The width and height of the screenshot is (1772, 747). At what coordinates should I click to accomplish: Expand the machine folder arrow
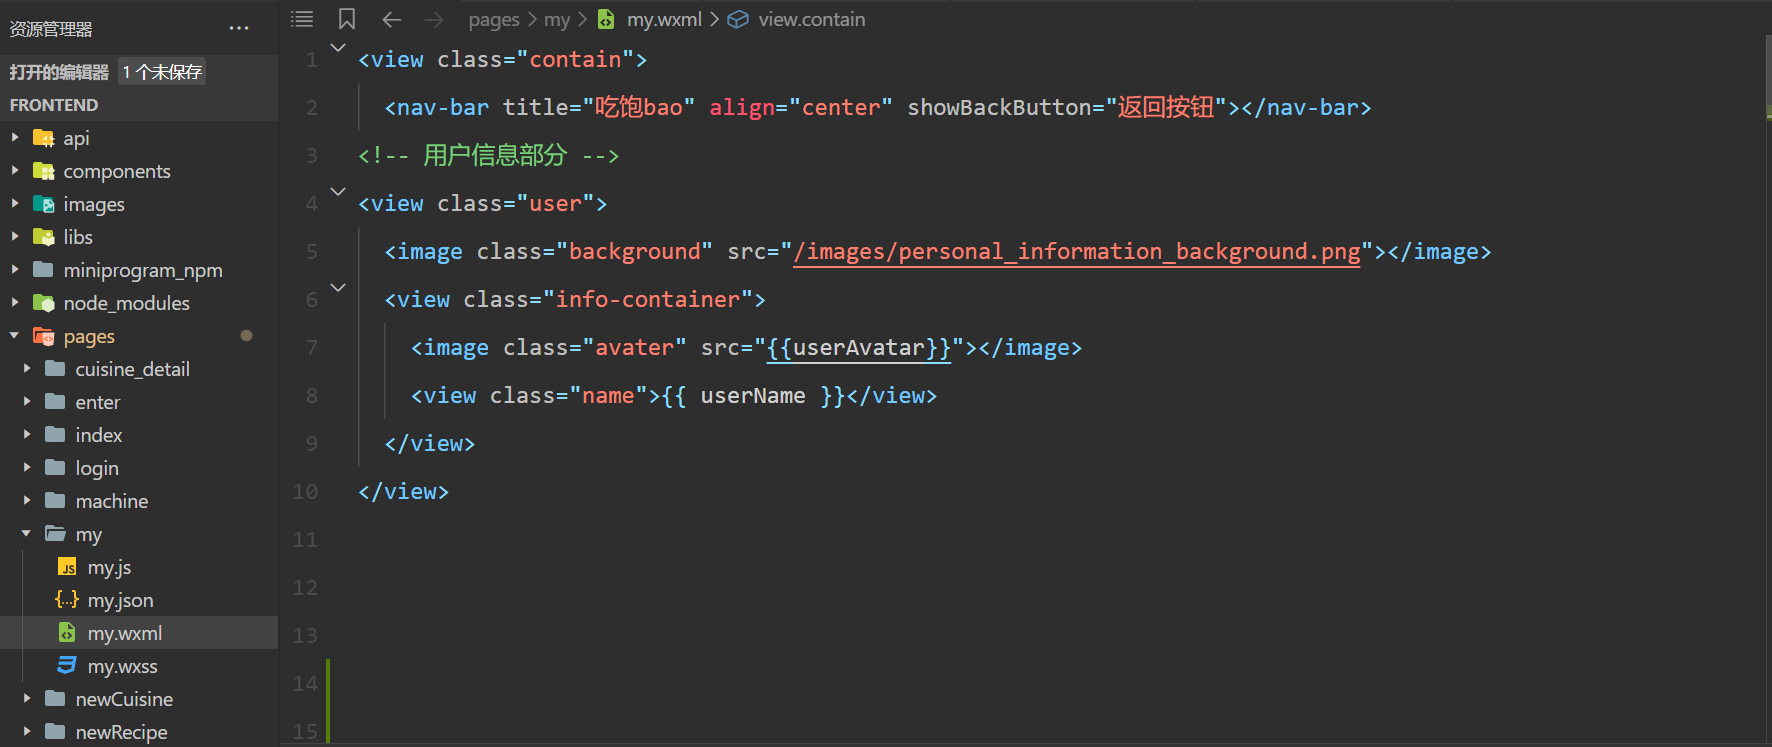[27, 501]
